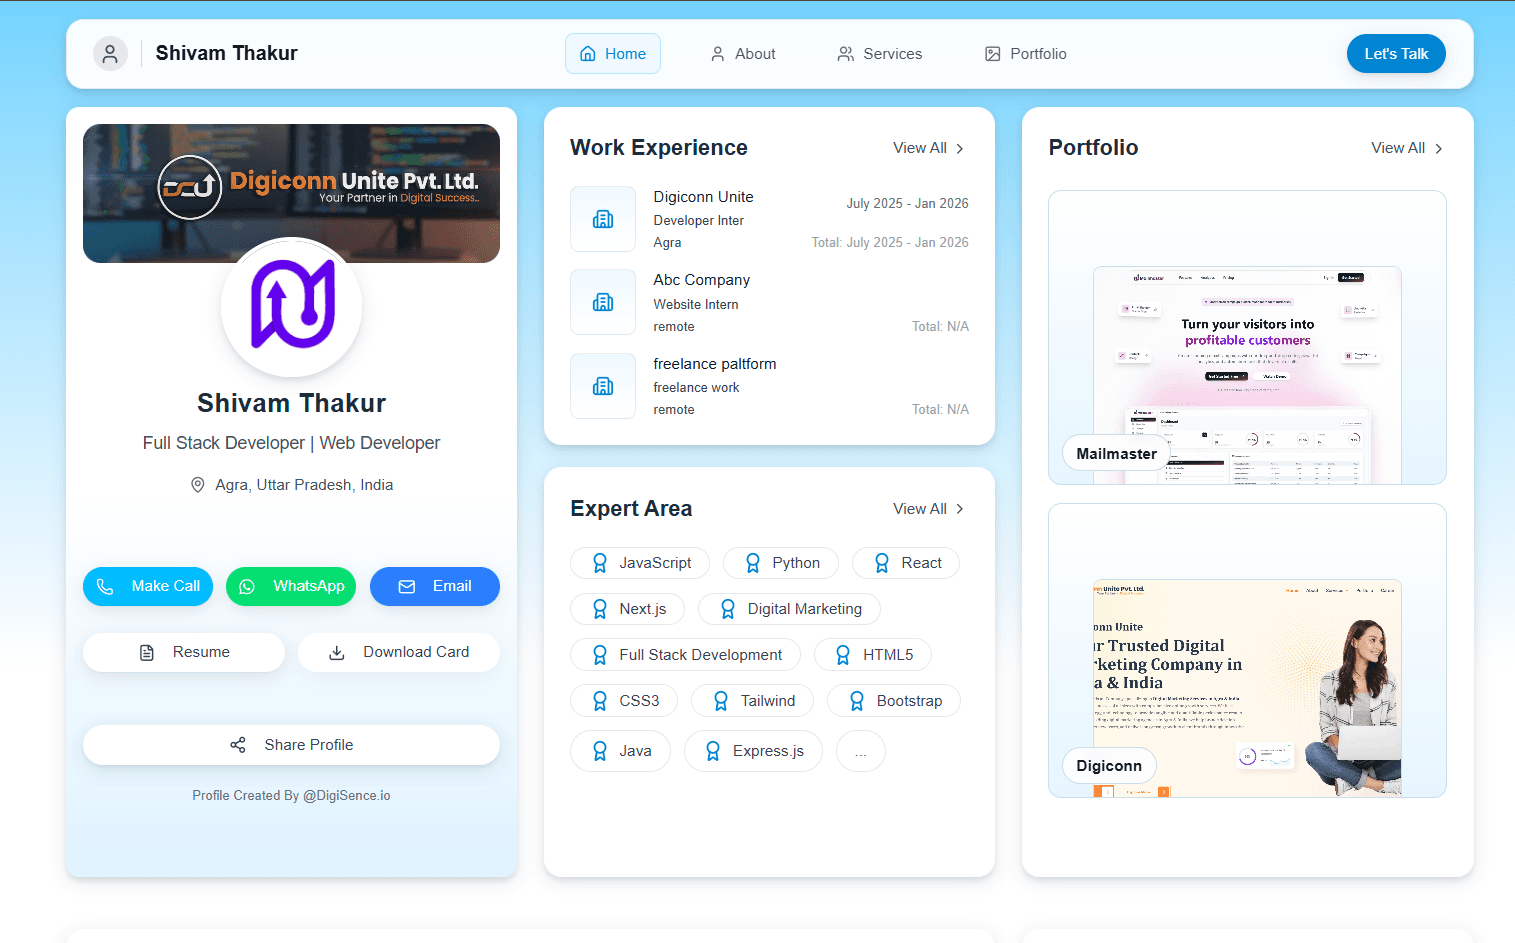The image size is (1515, 943).
Task: Click the Home icon in navbar
Action: click(588, 54)
